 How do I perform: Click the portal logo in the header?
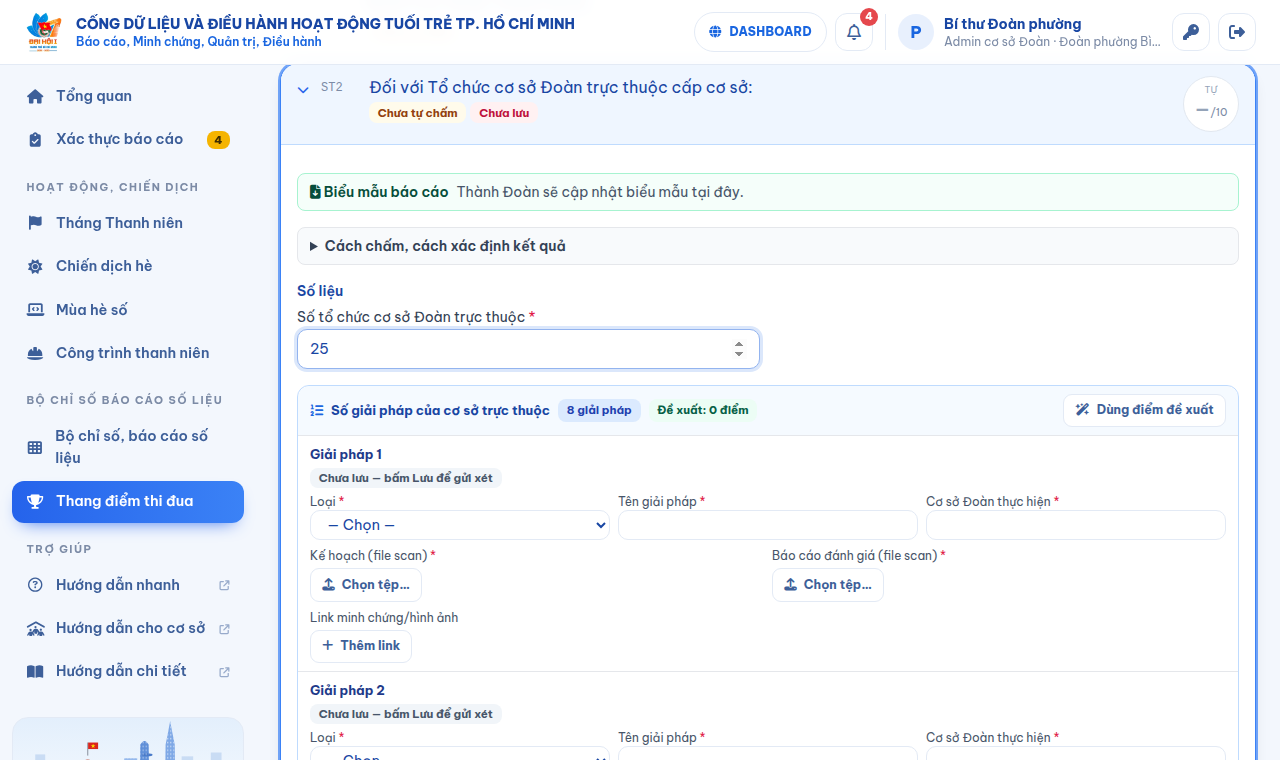[x=44, y=32]
